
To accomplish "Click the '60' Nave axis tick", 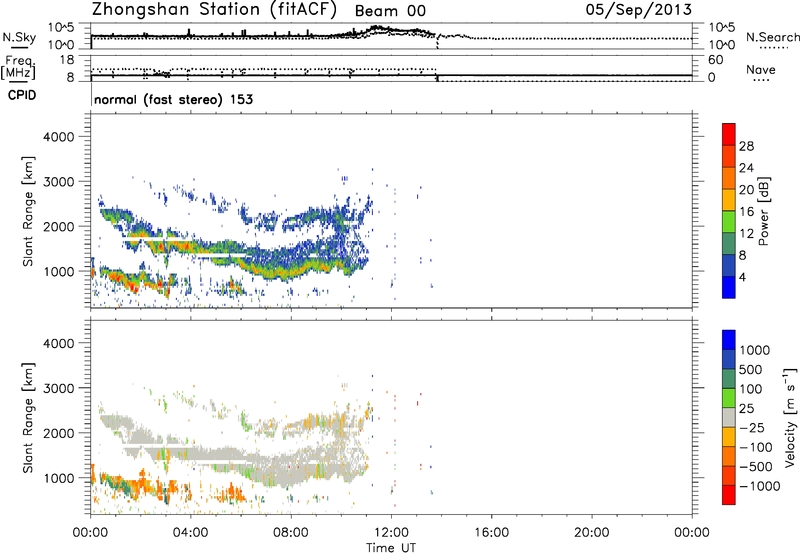I will coord(716,60).
